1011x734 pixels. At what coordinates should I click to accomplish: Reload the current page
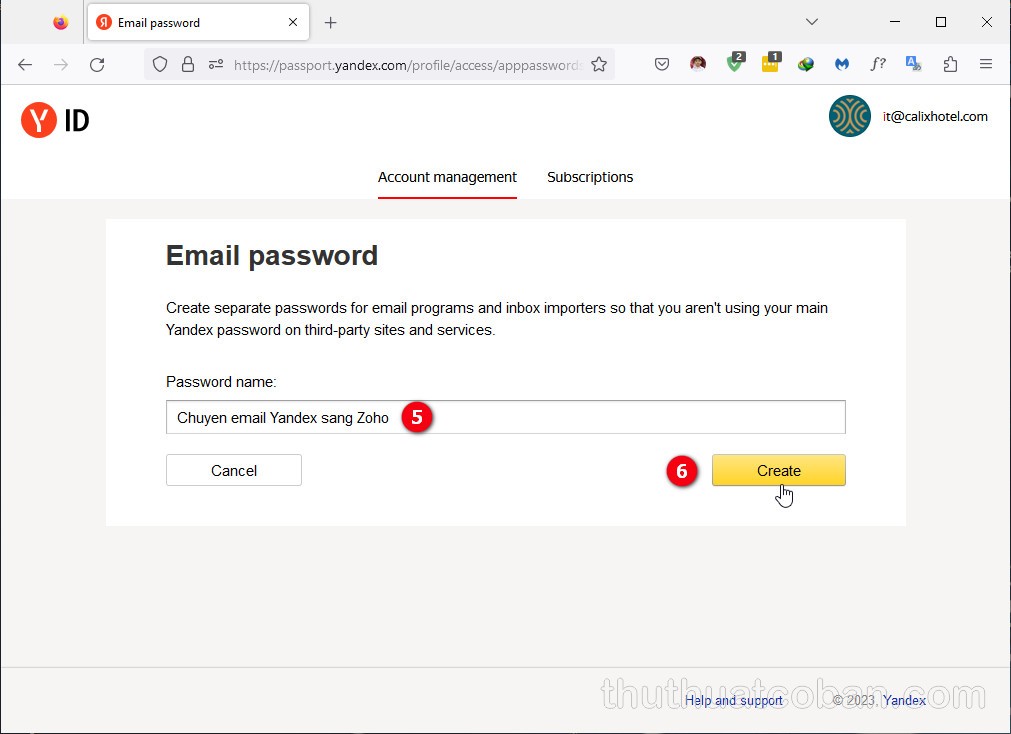pyautogui.click(x=97, y=64)
